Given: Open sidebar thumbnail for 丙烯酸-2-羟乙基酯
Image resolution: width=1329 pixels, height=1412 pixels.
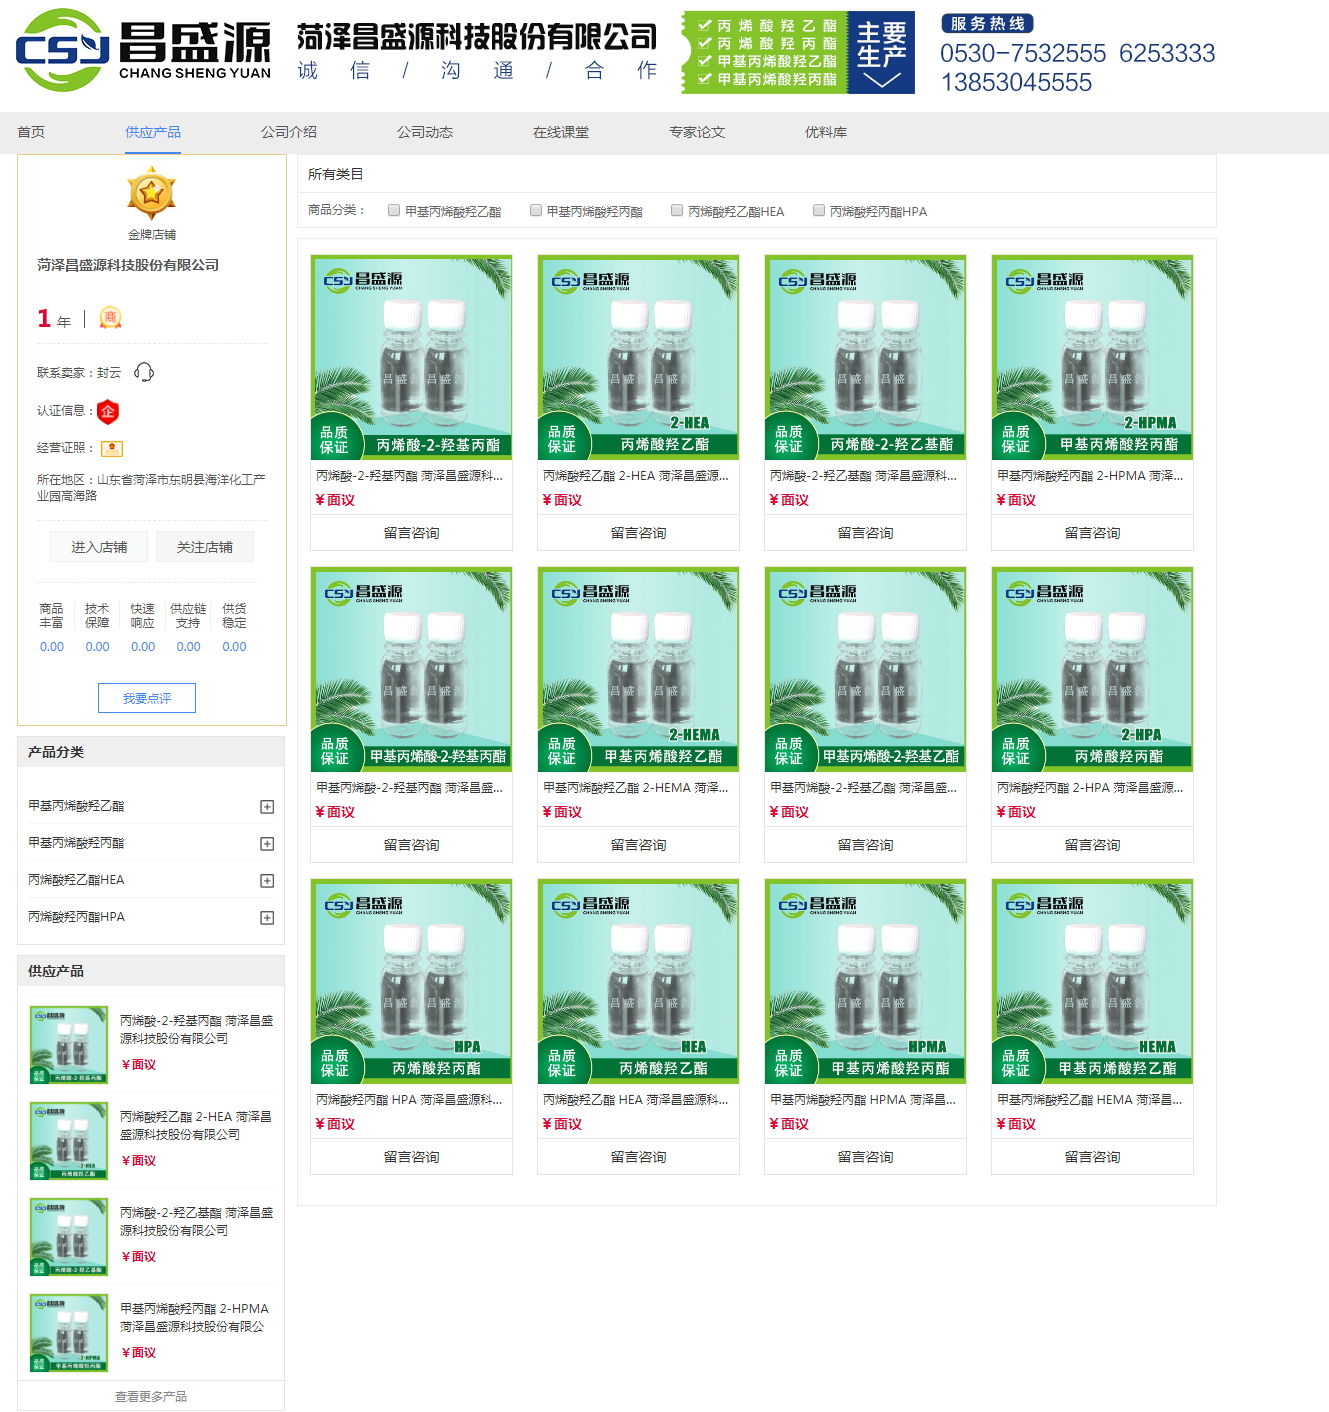Looking at the screenshot, I should 69,1237.
